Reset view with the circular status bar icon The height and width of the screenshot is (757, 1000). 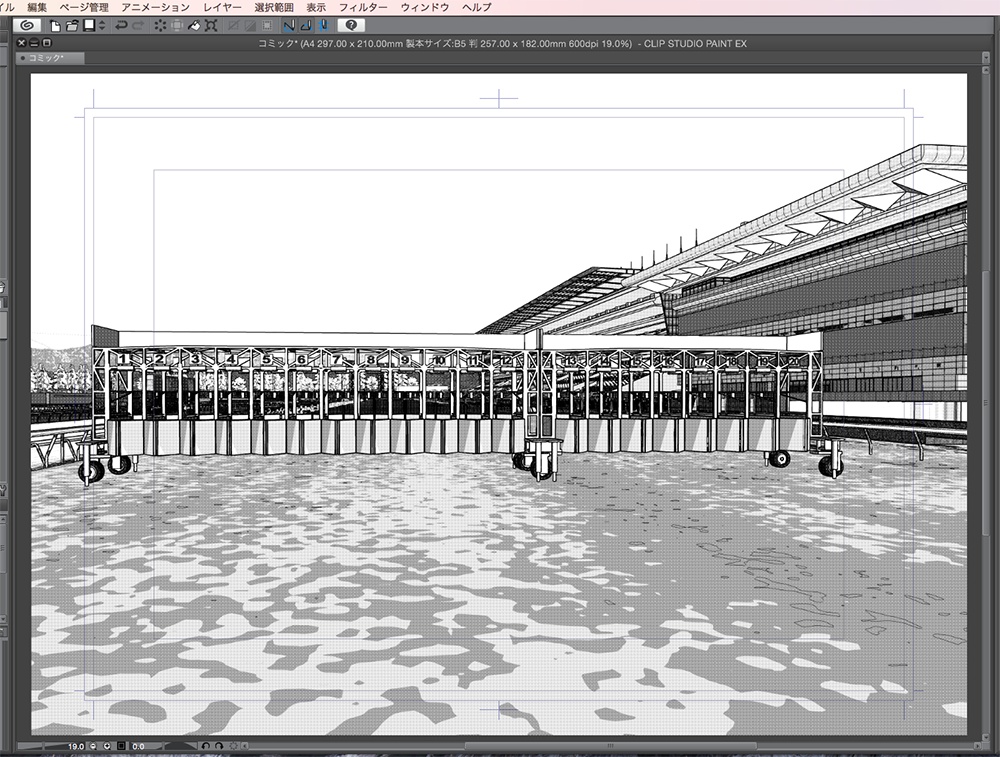coord(234,745)
